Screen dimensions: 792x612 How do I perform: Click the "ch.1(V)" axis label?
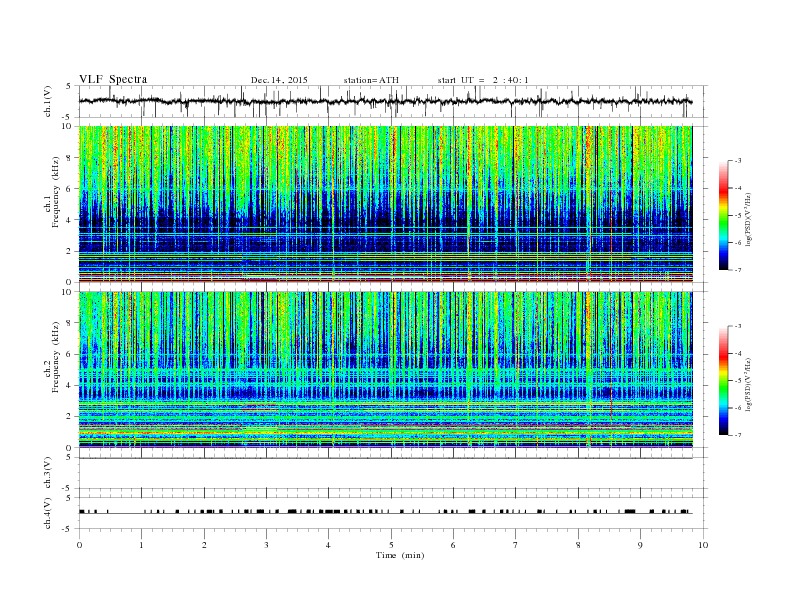[x=48, y=102]
